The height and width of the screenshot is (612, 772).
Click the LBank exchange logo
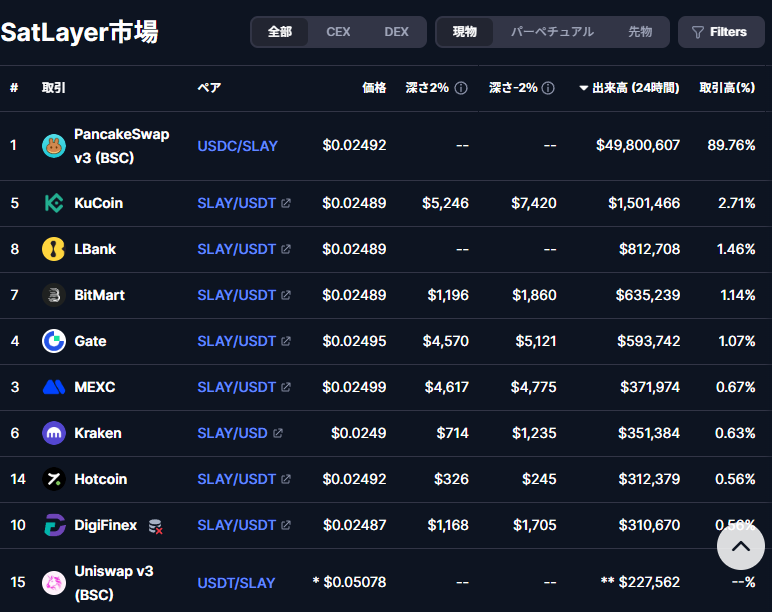tap(54, 249)
